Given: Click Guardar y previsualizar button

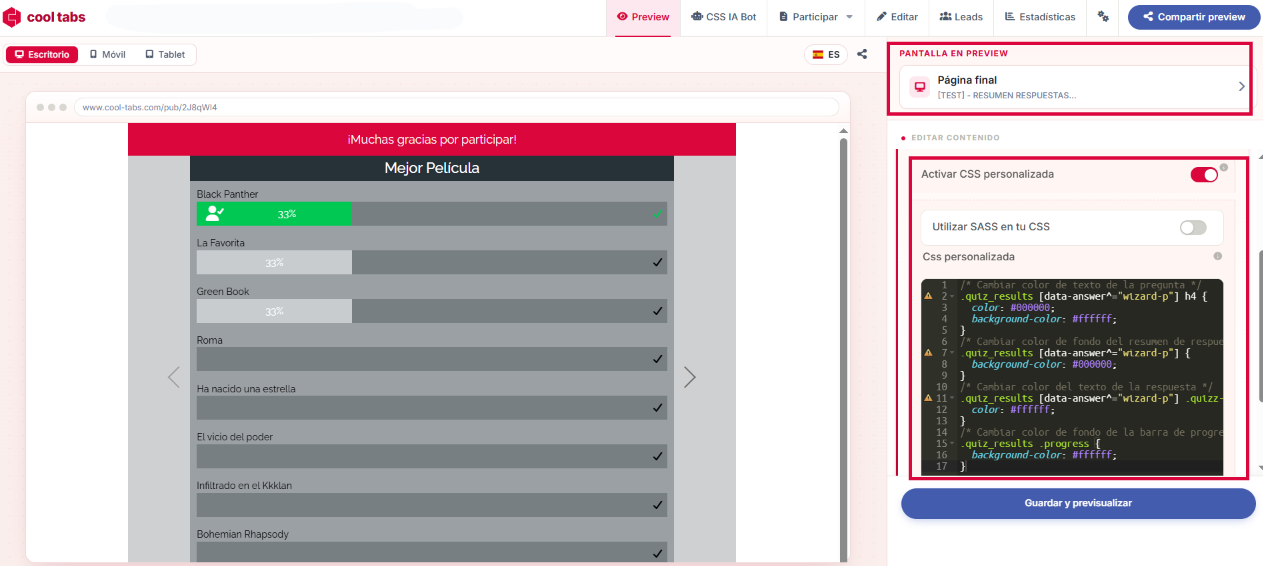Looking at the screenshot, I should point(1078,503).
